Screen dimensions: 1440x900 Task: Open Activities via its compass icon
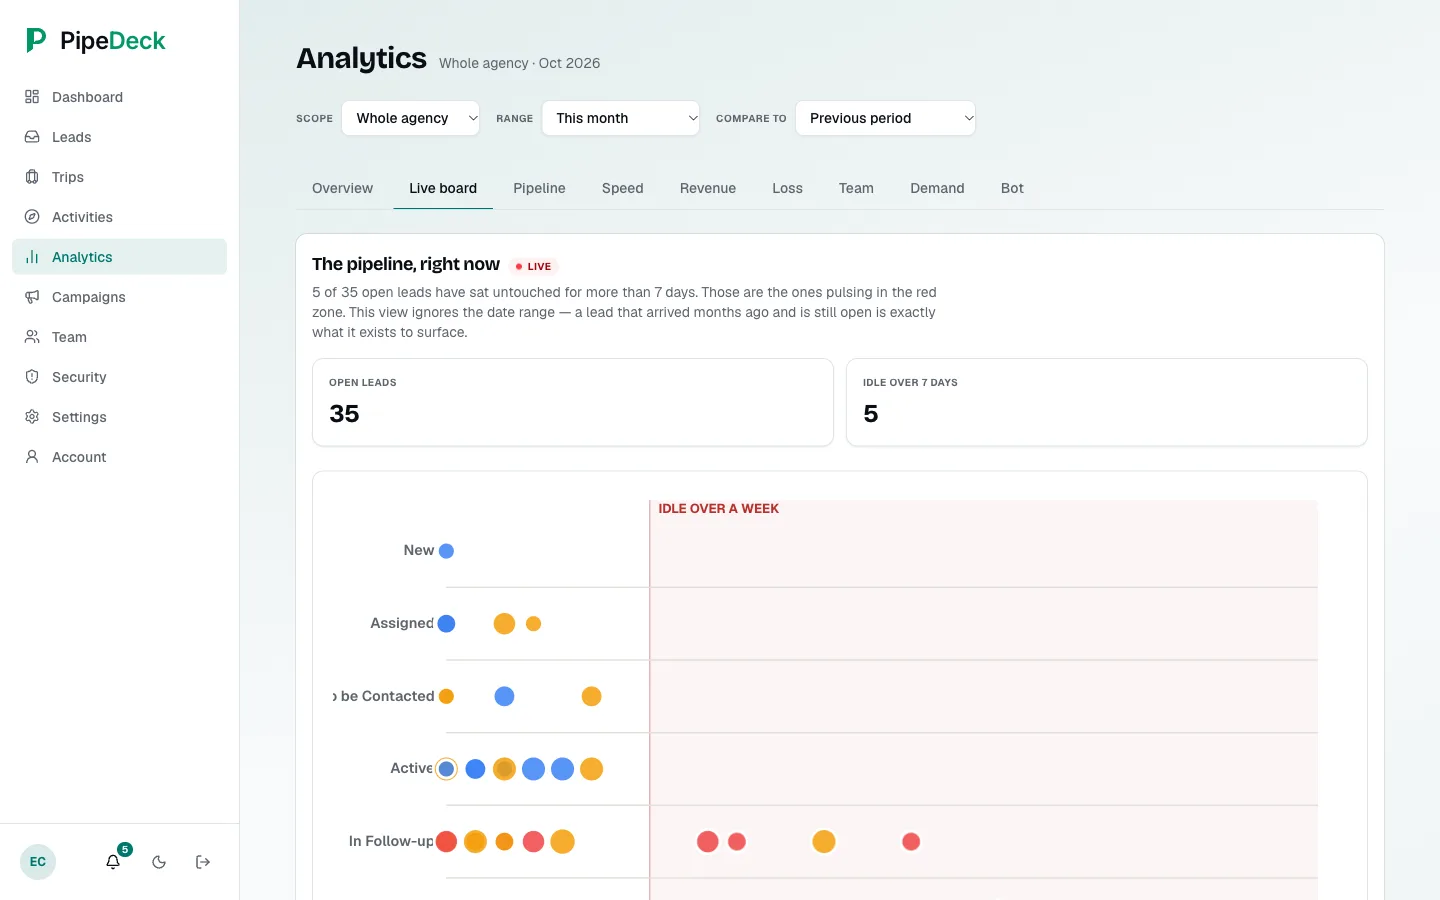pyautogui.click(x=32, y=217)
